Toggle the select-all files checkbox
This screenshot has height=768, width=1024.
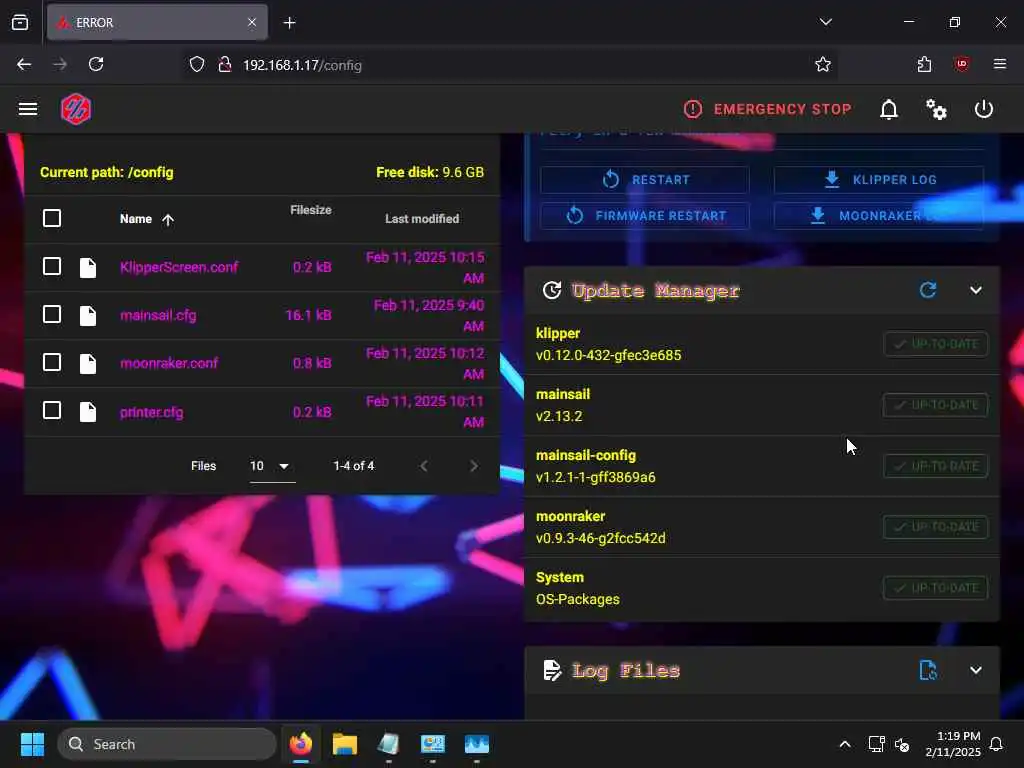[x=52, y=218]
